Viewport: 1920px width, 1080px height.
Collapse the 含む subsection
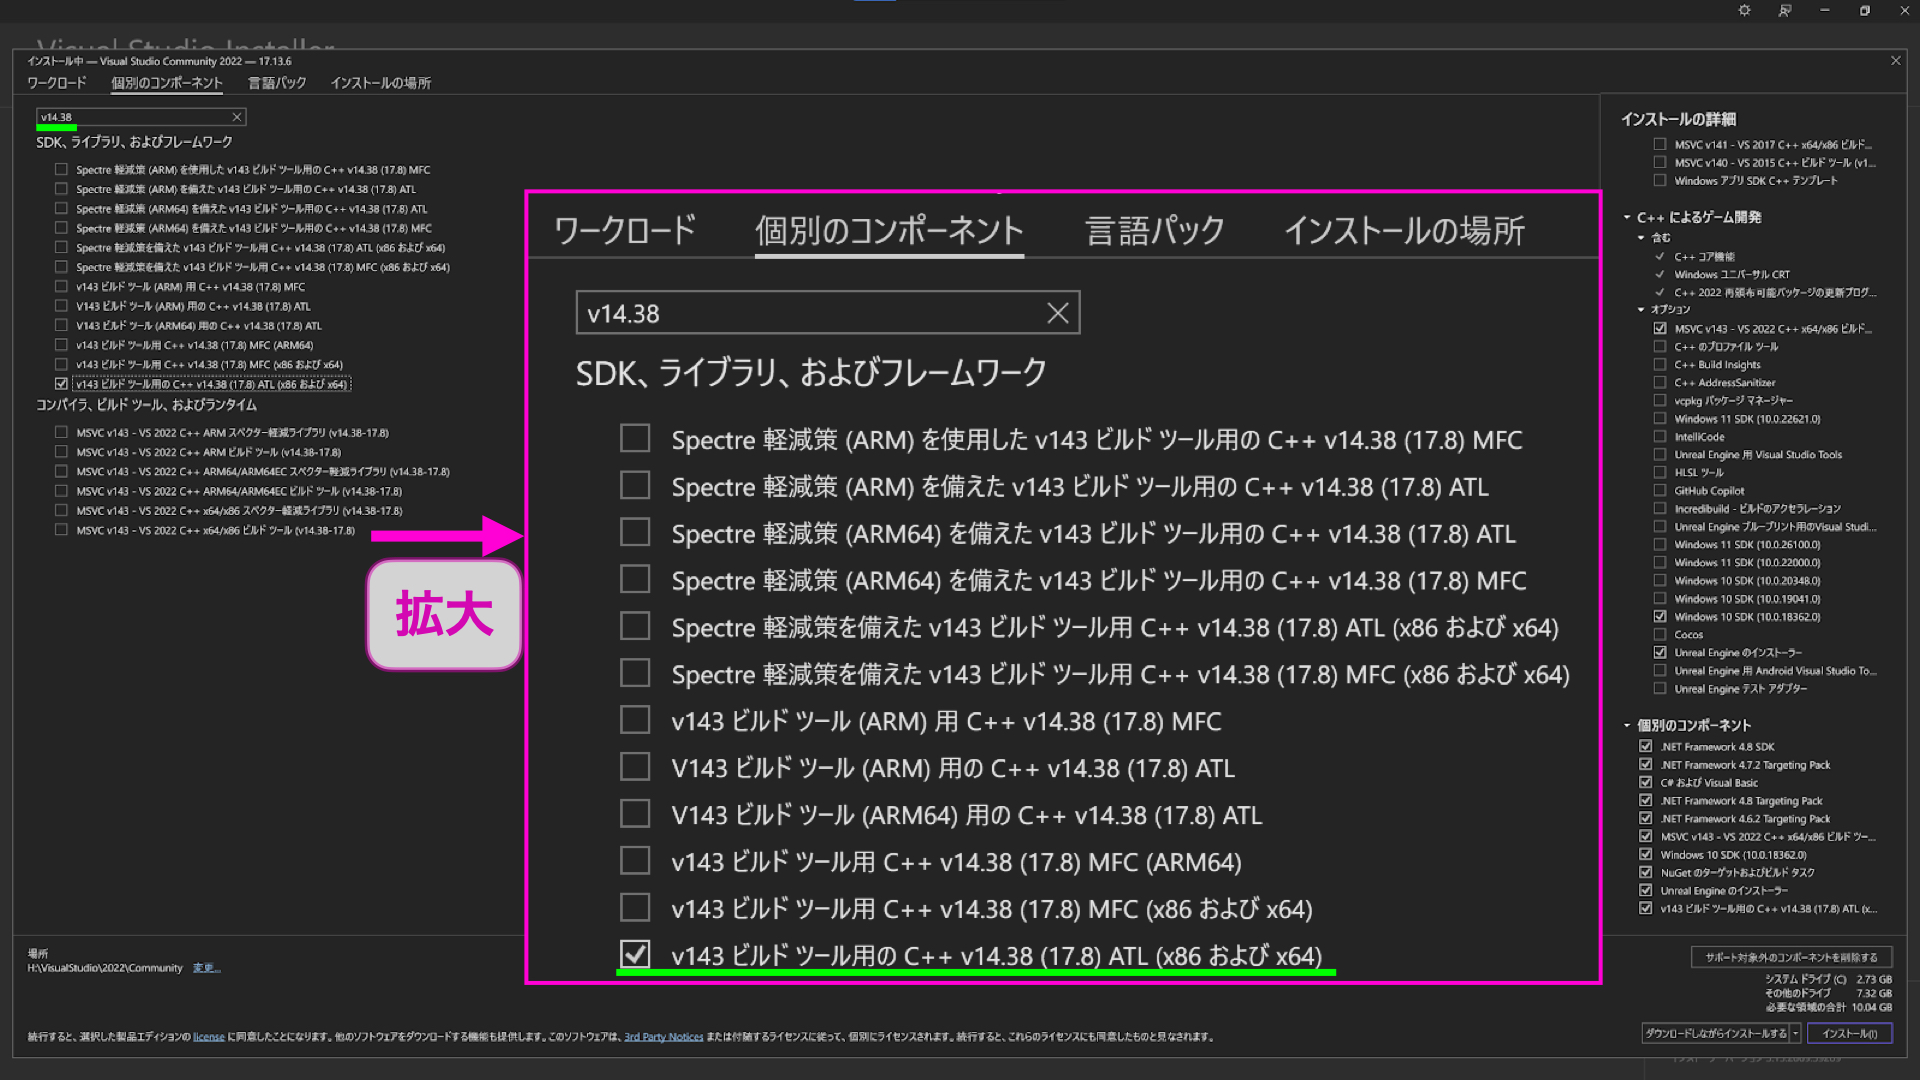click(x=1641, y=237)
